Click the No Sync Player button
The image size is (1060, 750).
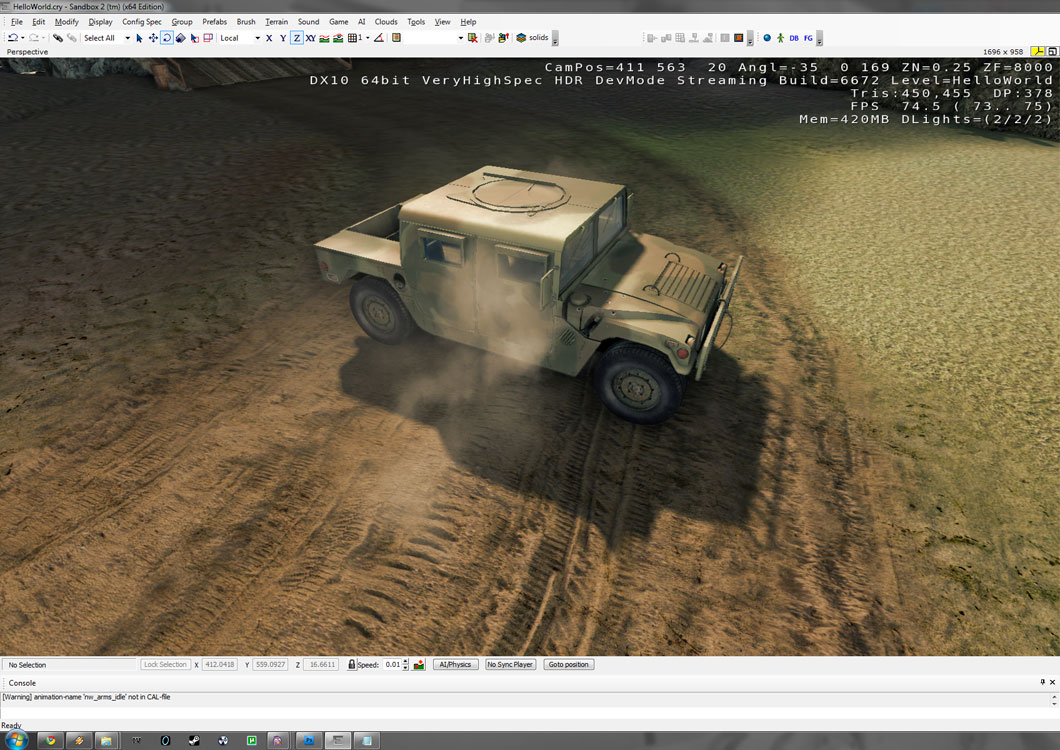[x=510, y=665]
